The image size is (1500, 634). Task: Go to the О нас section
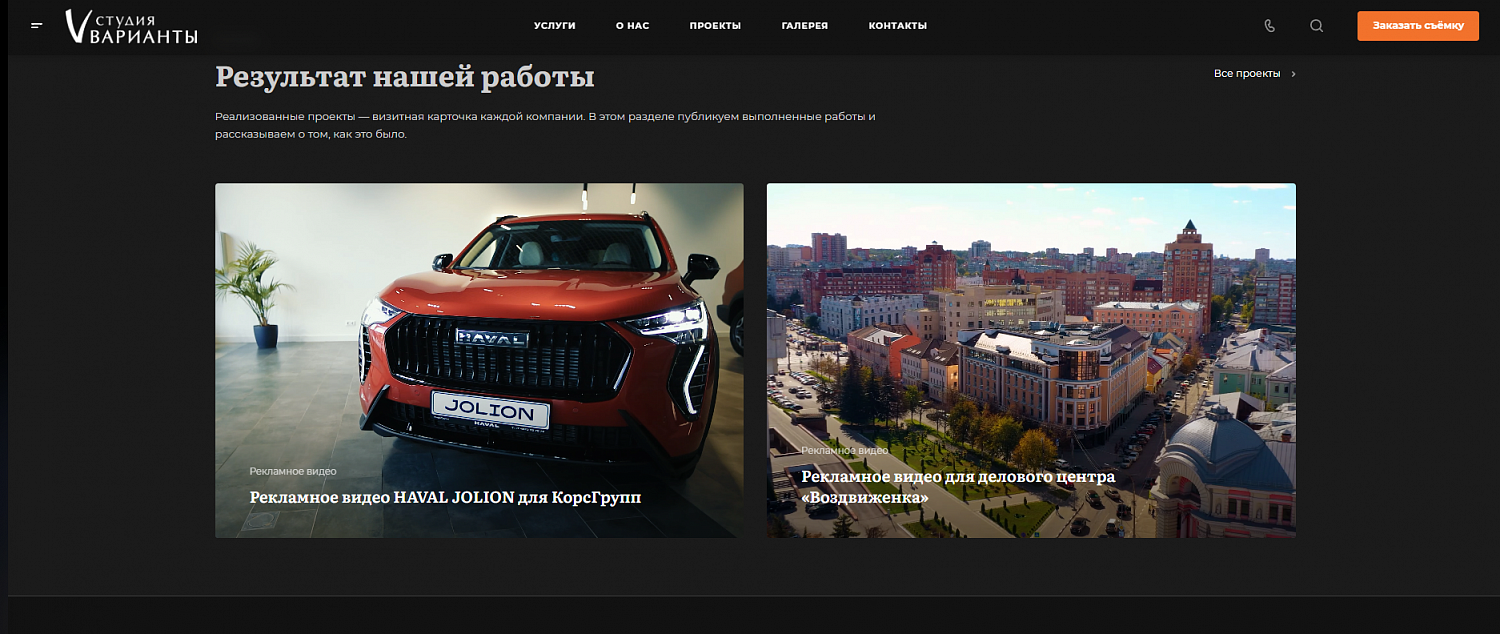632,26
